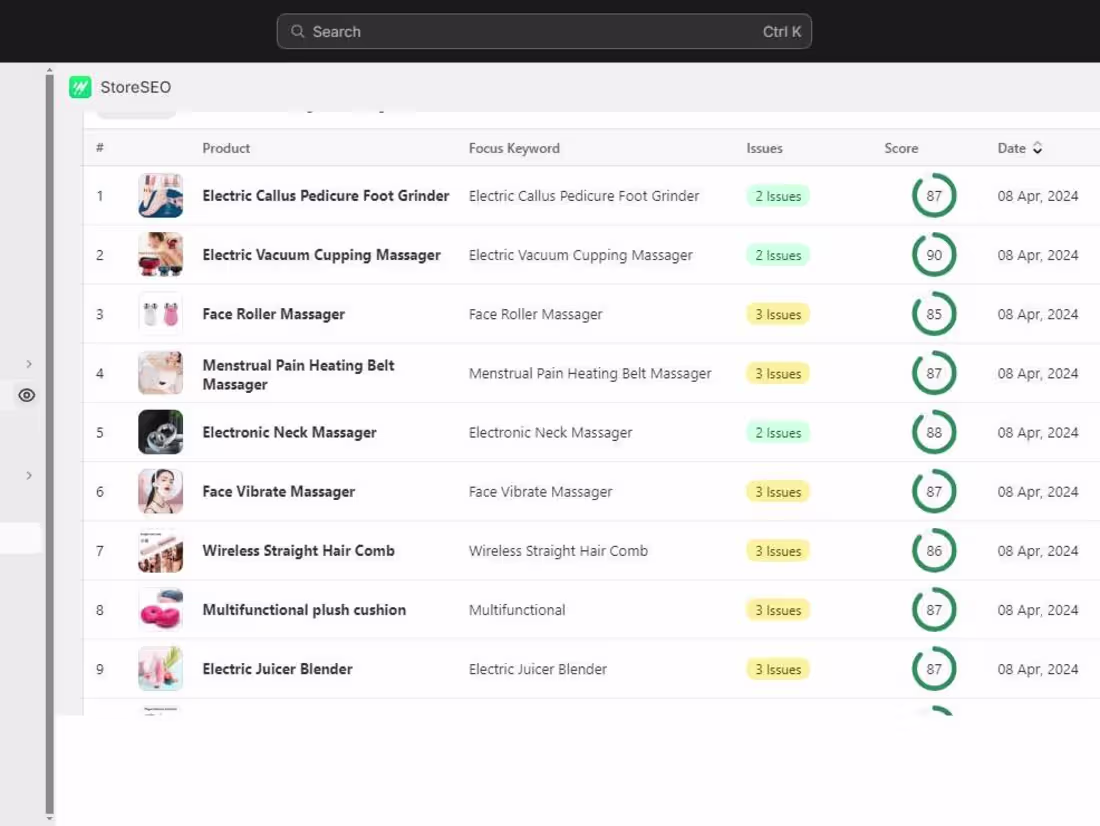Click the search magnifier icon
Screen dimensions: 1100x826
(297, 32)
